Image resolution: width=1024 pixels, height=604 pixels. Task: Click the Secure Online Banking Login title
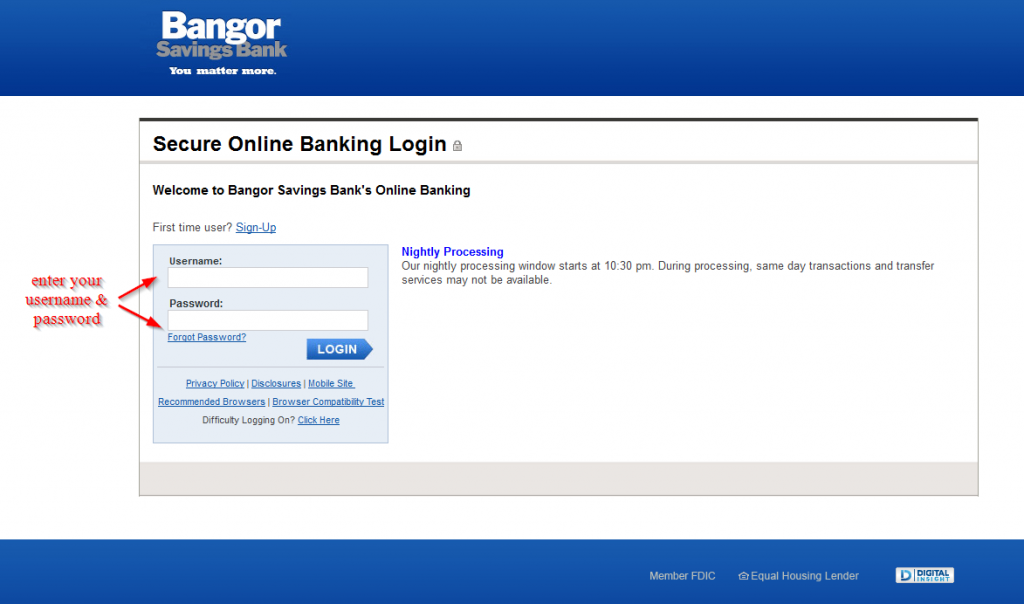300,144
